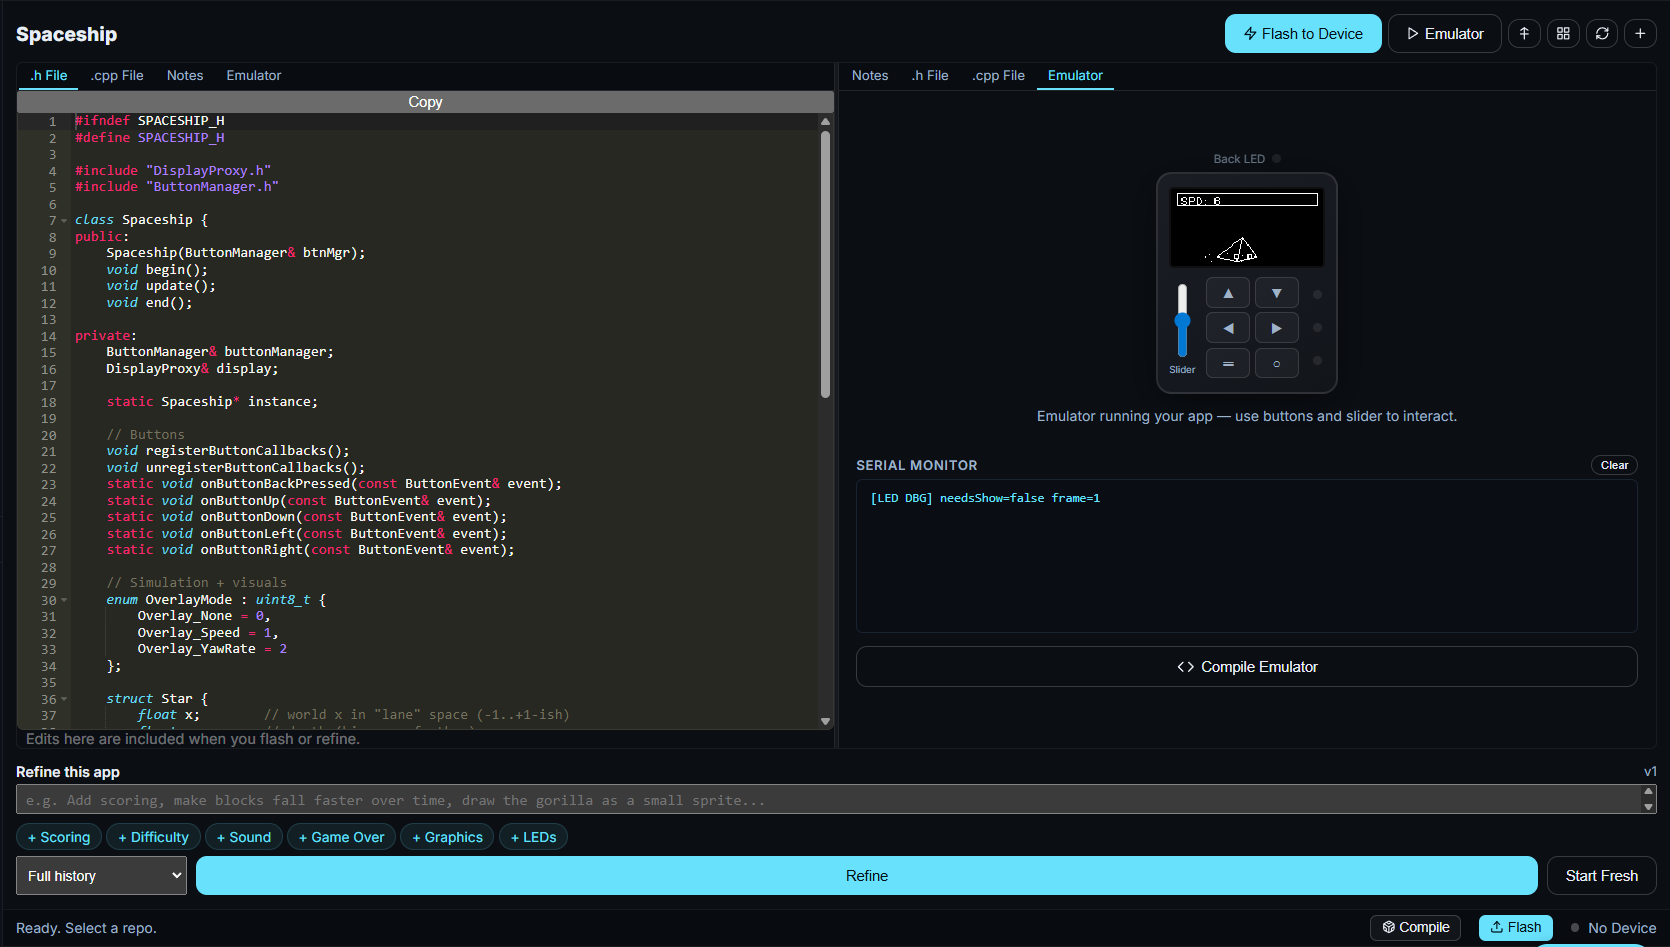Clear the serial monitor output
Screen dimensions: 1670x947
coord(1614,464)
